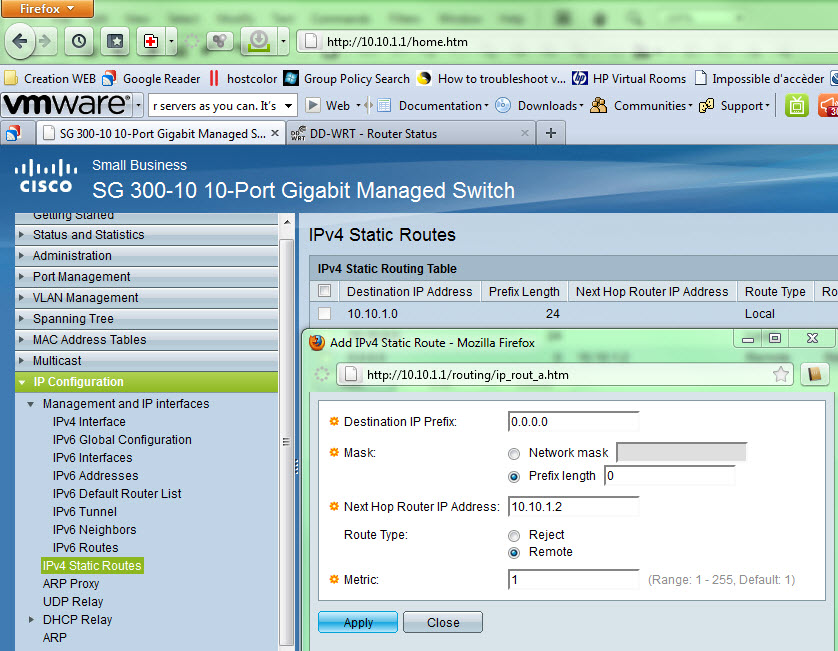Screen dimensions: 838x651
Task: Open Impossible d'accéder bookmark
Action: 759,79
